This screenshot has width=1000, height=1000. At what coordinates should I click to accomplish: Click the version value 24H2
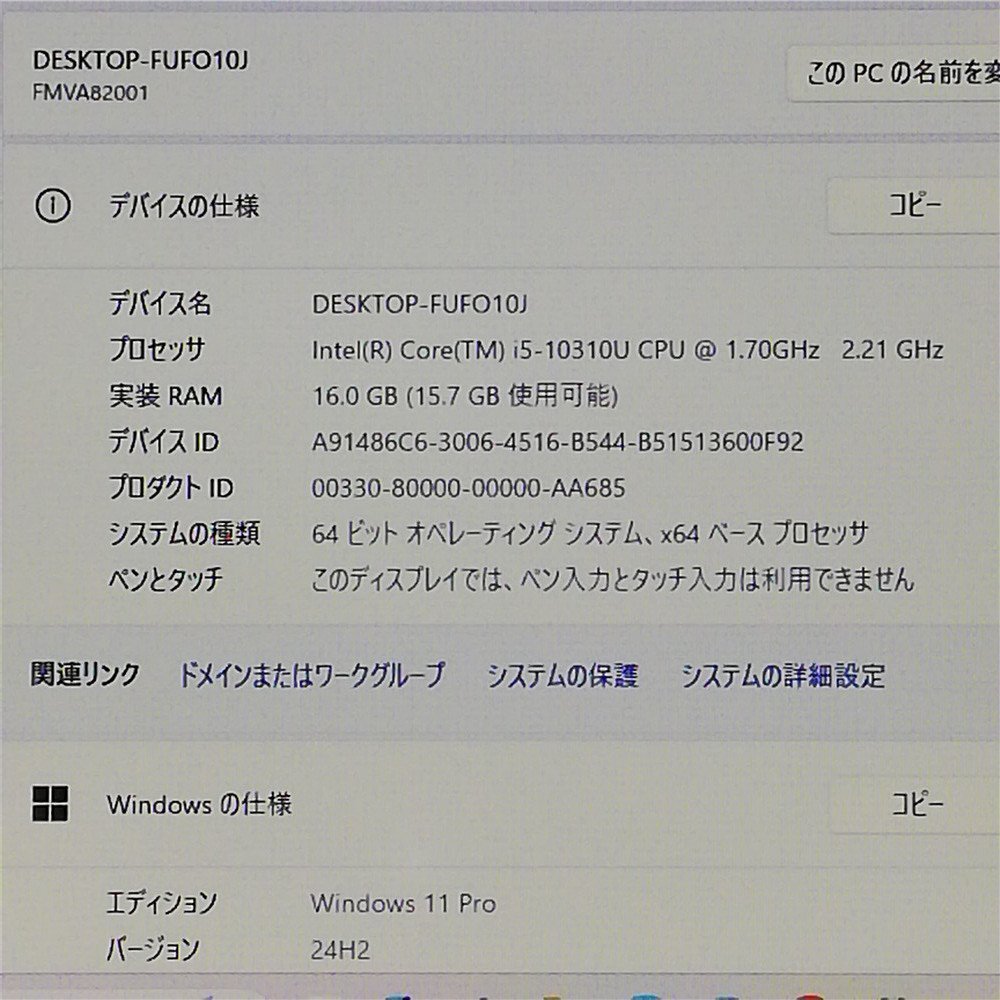pos(341,950)
